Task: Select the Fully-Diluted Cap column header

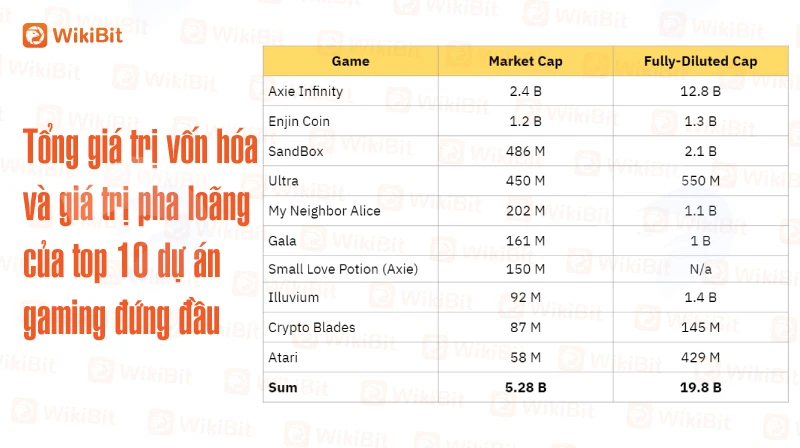Action: [x=701, y=61]
